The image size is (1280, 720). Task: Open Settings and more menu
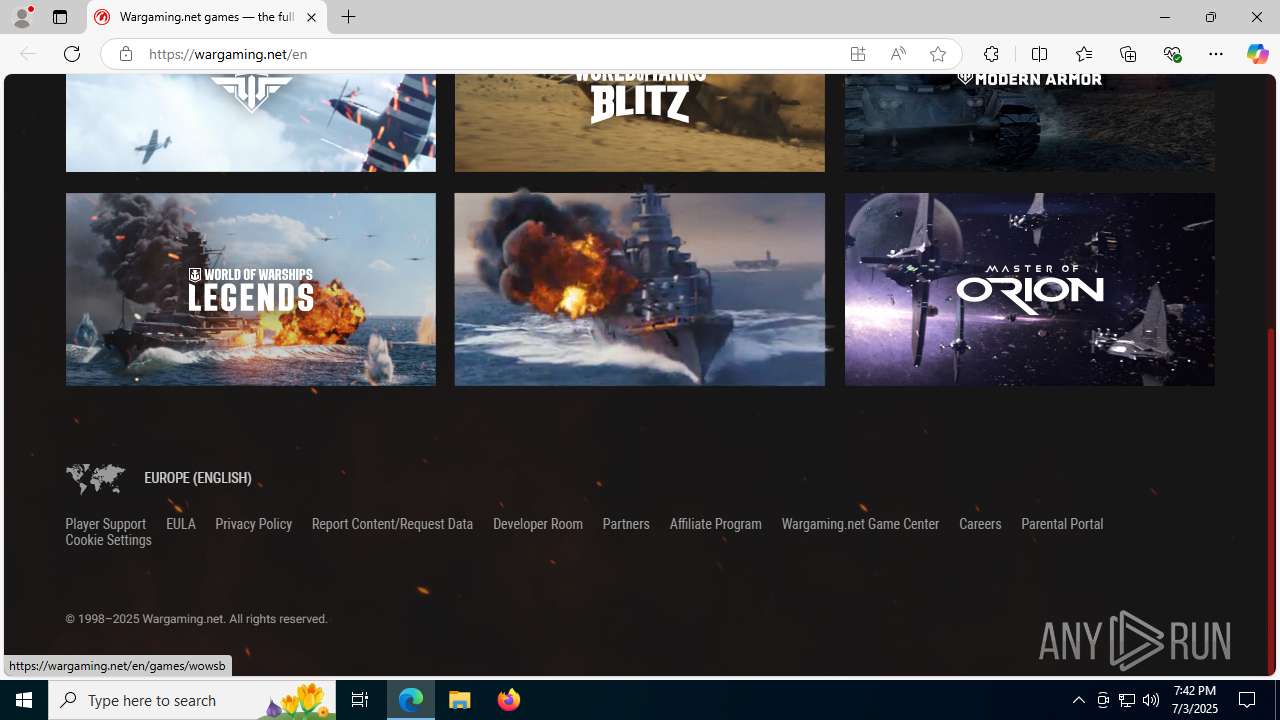tap(1216, 54)
